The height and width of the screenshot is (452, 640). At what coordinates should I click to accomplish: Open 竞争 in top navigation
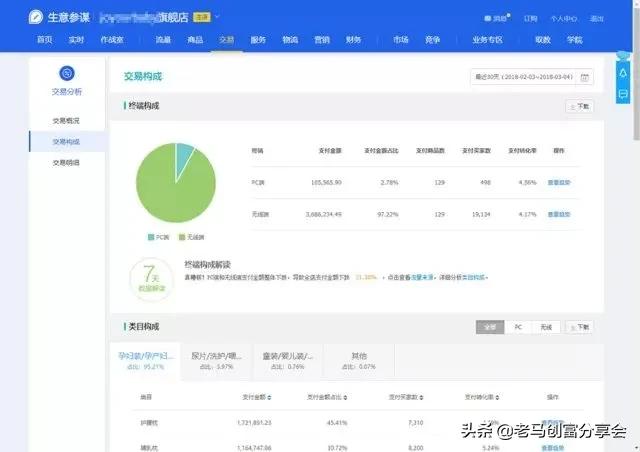[433, 40]
